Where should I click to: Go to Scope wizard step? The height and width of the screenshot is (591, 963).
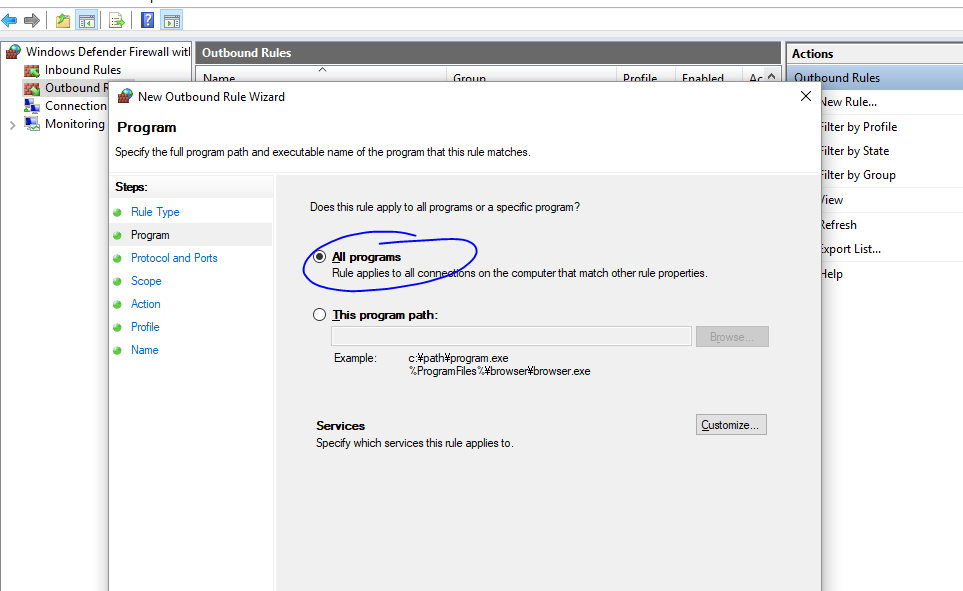click(x=146, y=281)
